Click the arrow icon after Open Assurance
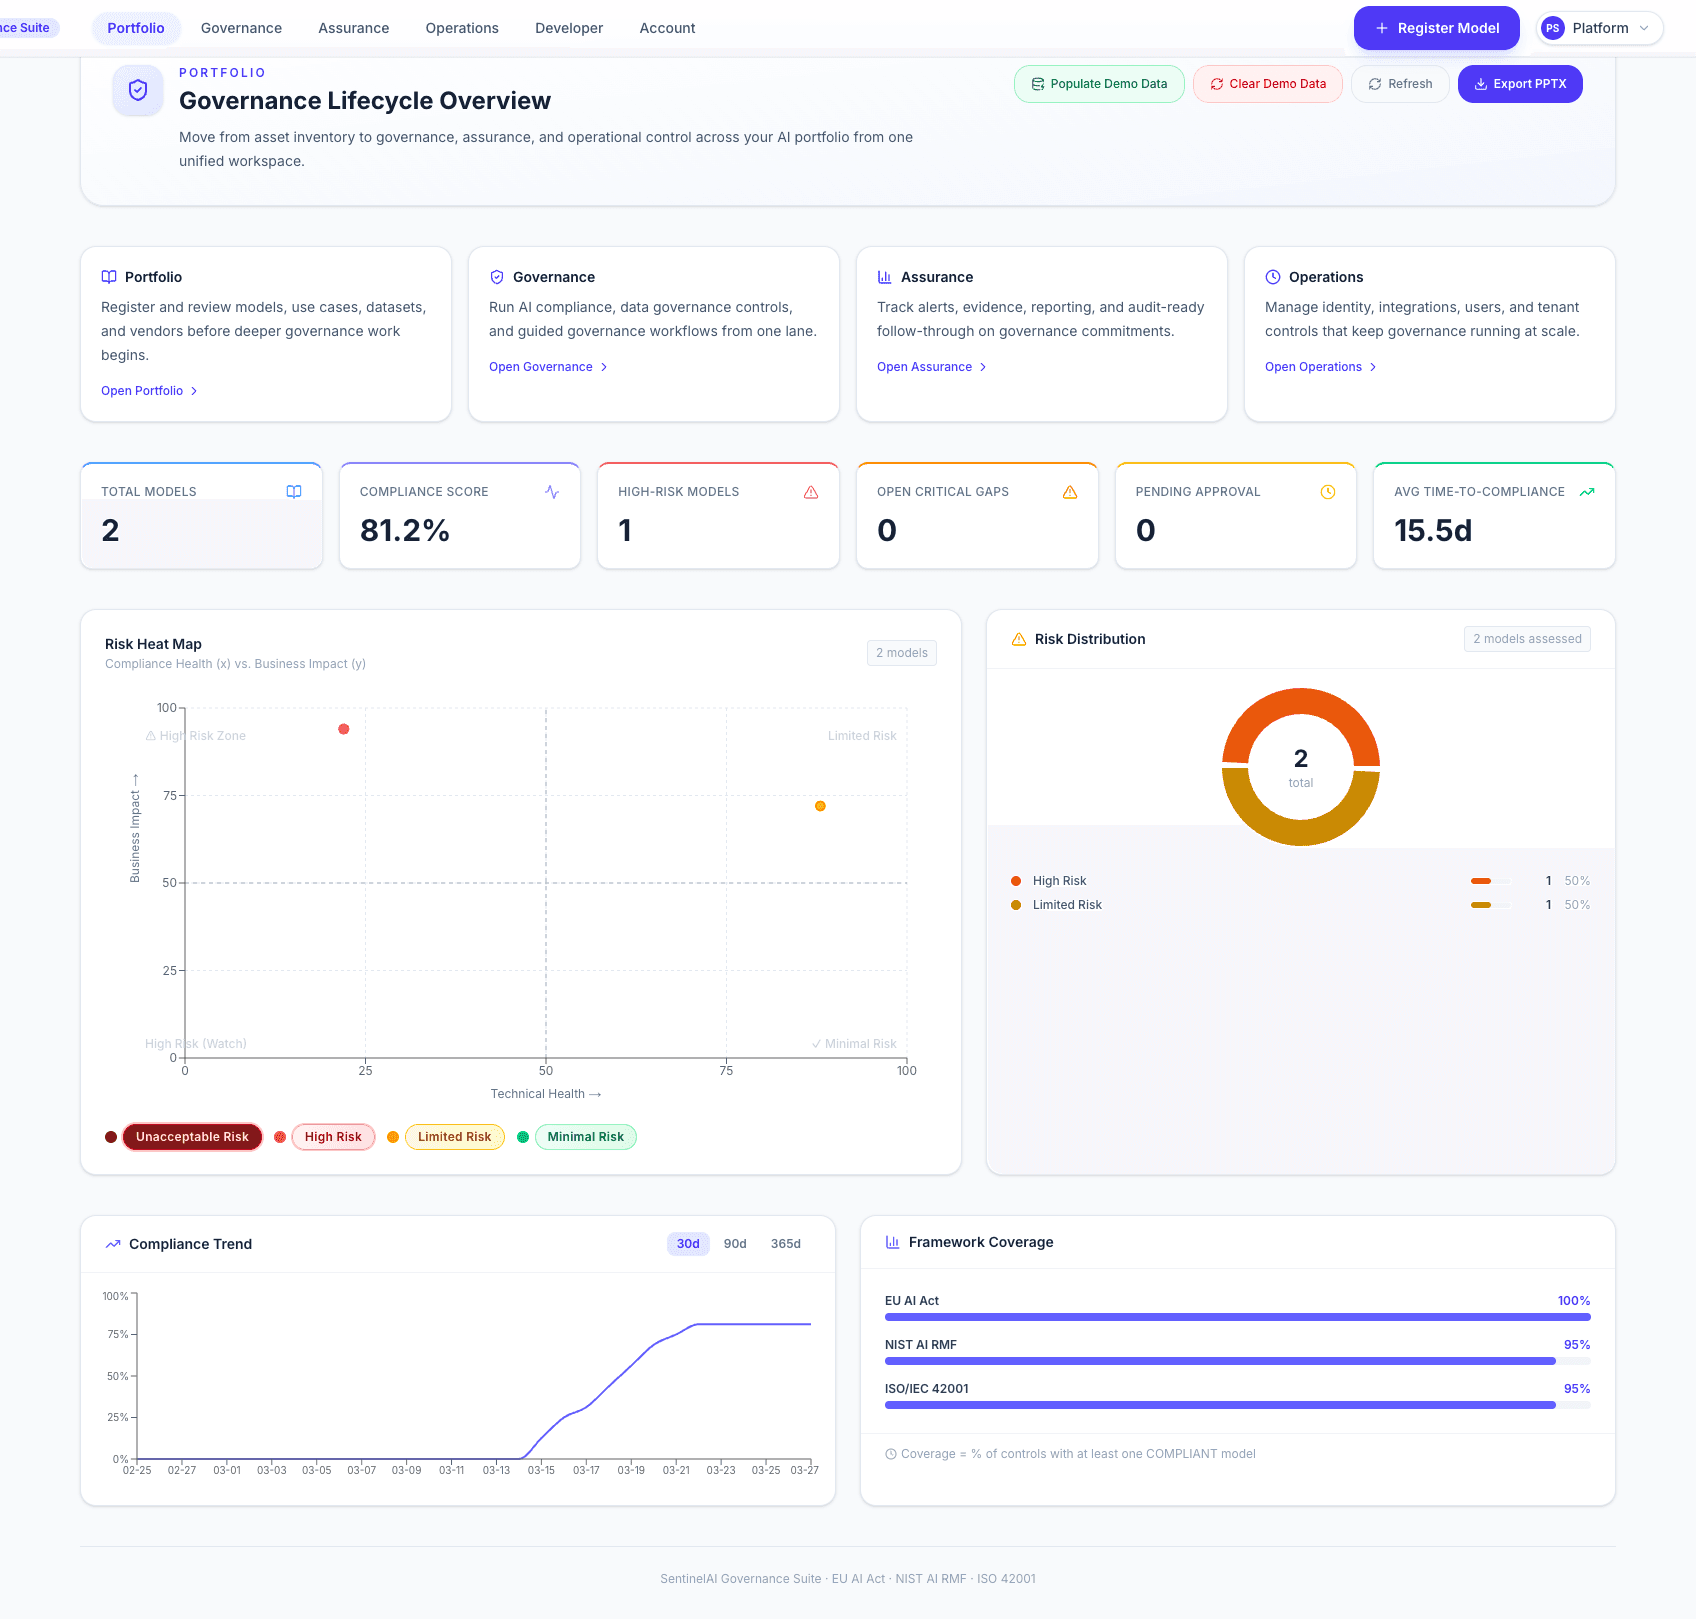1696x1619 pixels. pyautogui.click(x=983, y=367)
